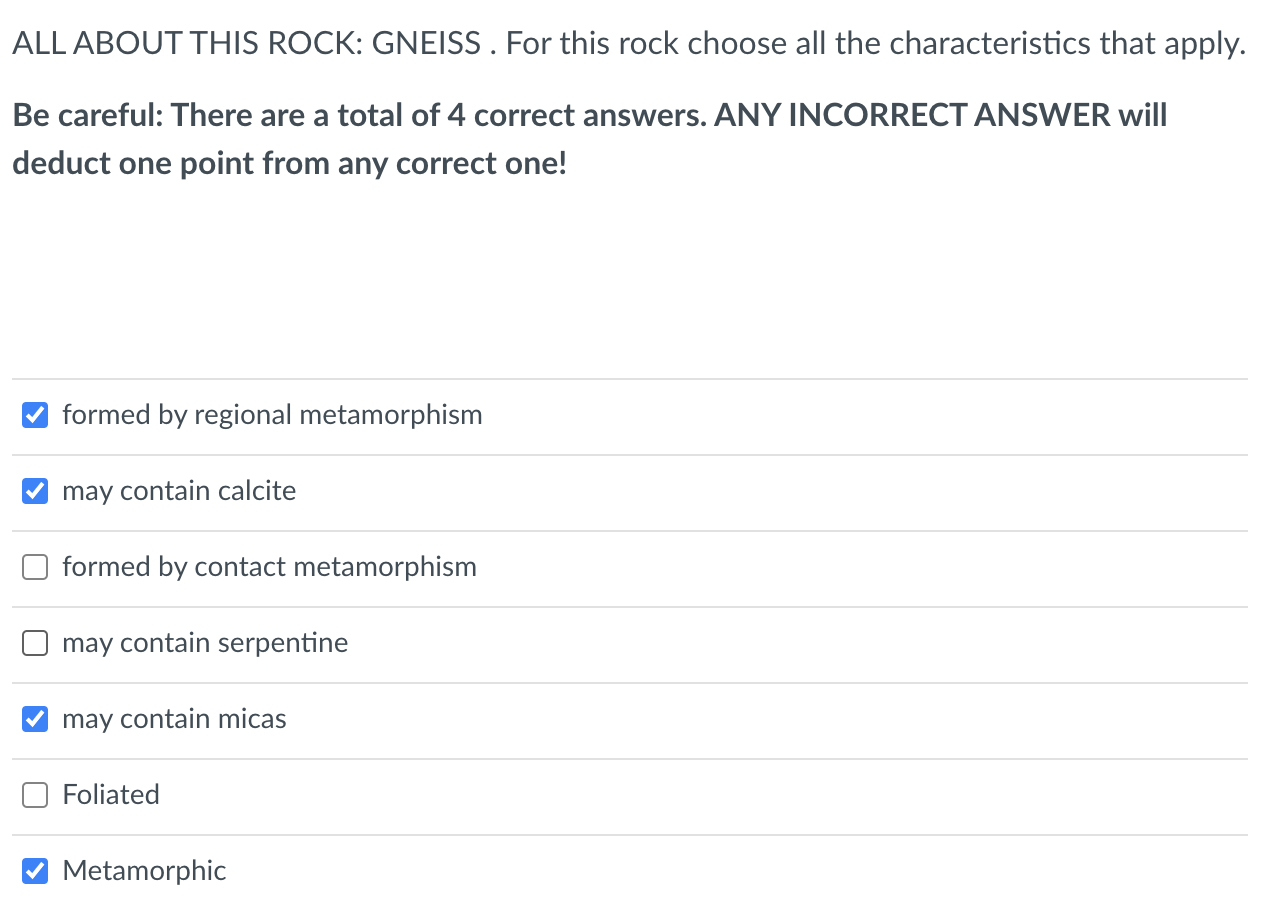Uncheck 'may contain micas'
The width and height of the screenshot is (1268, 918).
(x=35, y=719)
